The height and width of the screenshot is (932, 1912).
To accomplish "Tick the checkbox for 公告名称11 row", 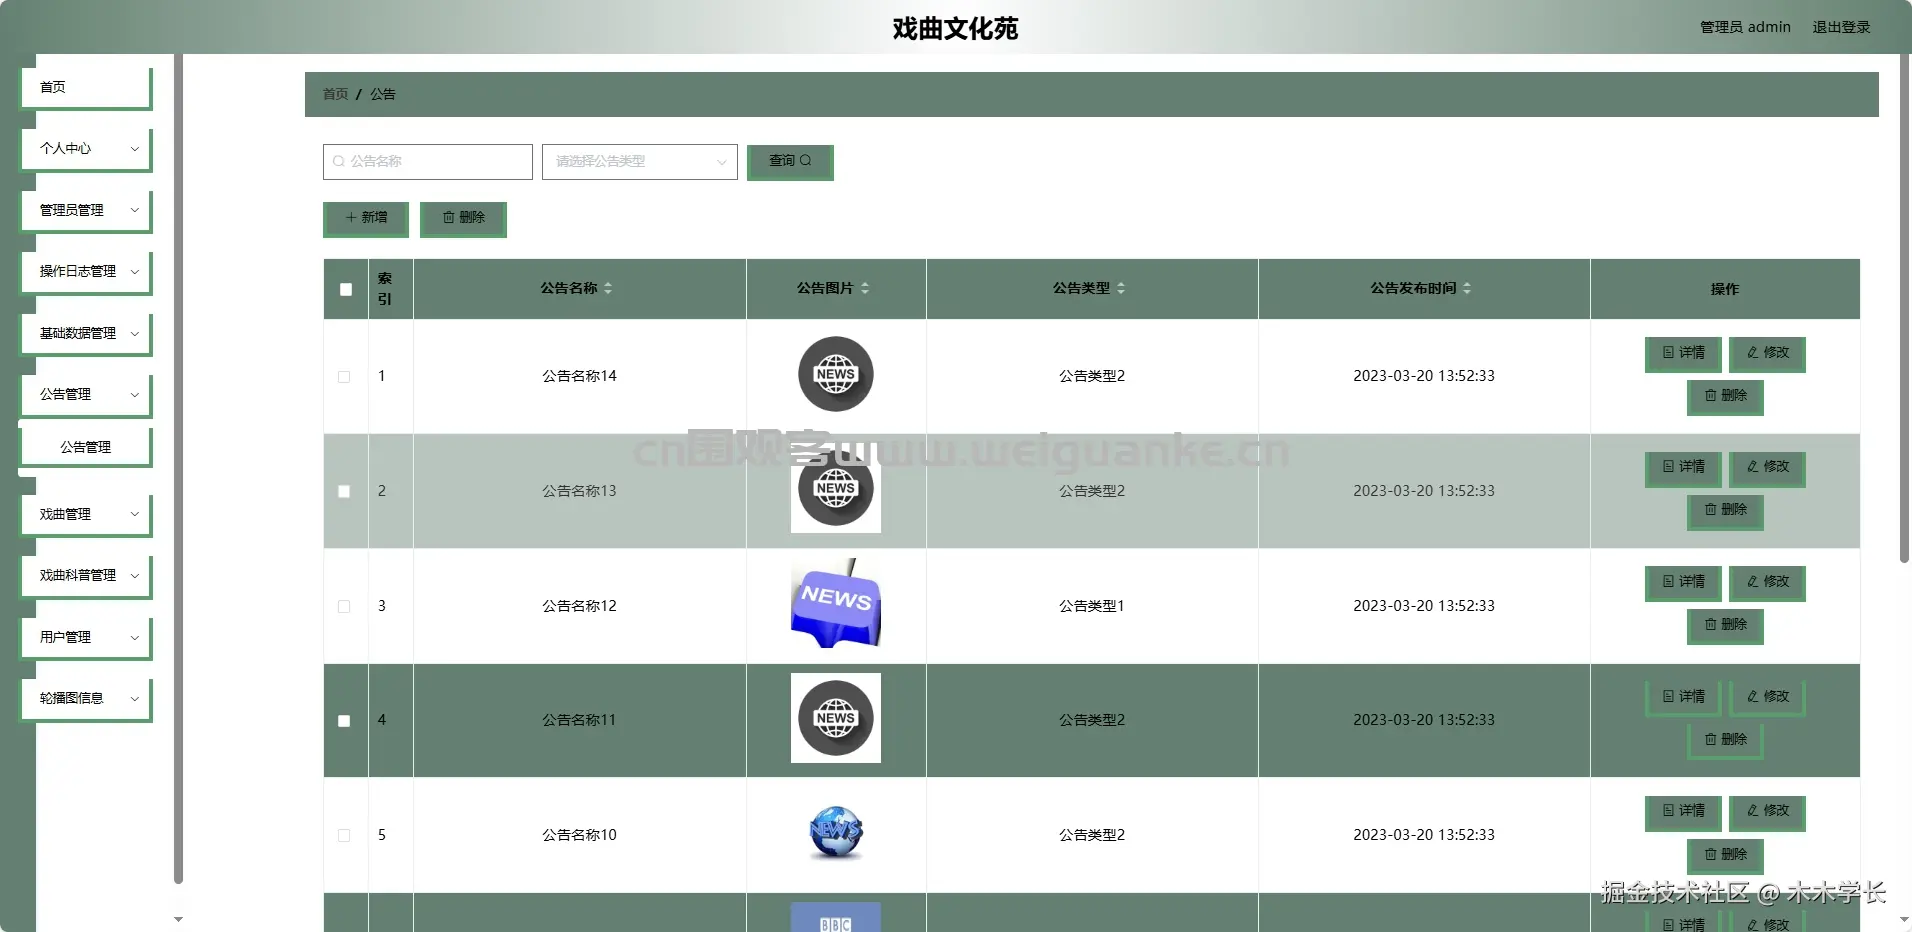I will (x=344, y=721).
